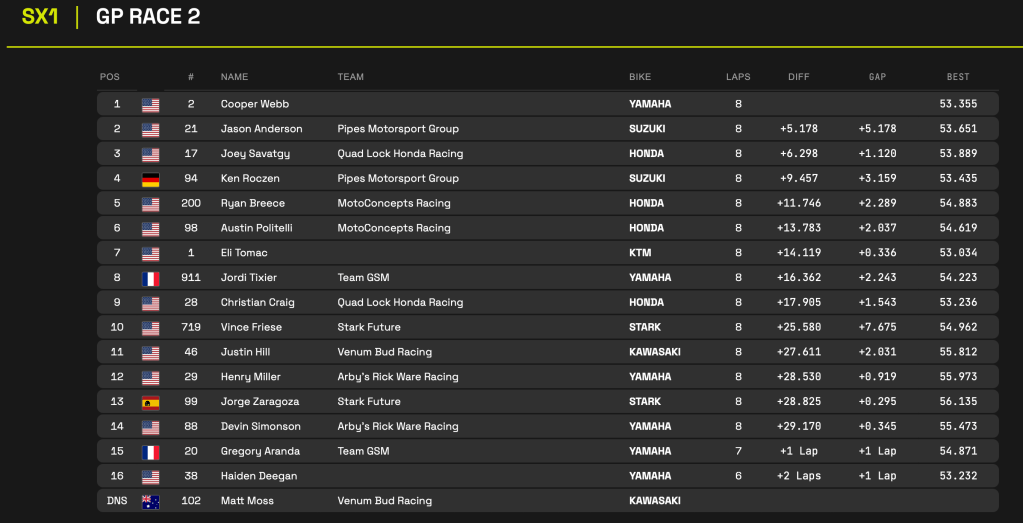
Task: Click the POS column header
Action: click(x=109, y=77)
